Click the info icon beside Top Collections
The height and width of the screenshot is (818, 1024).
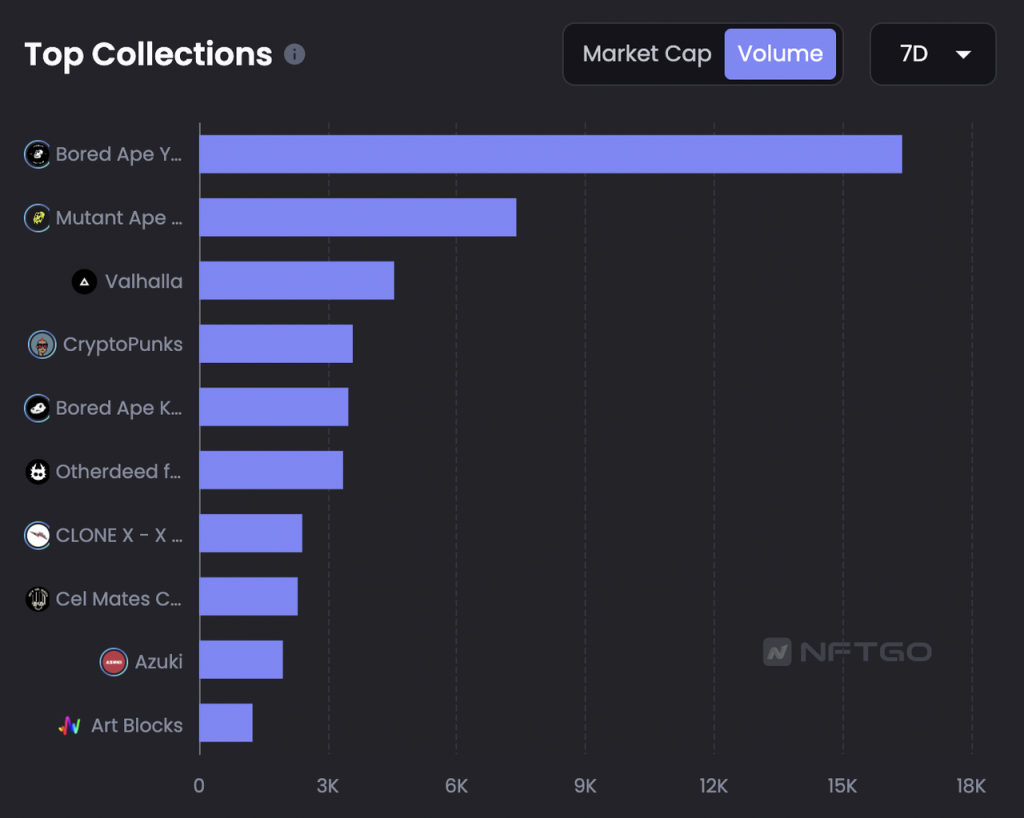(295, 54)
